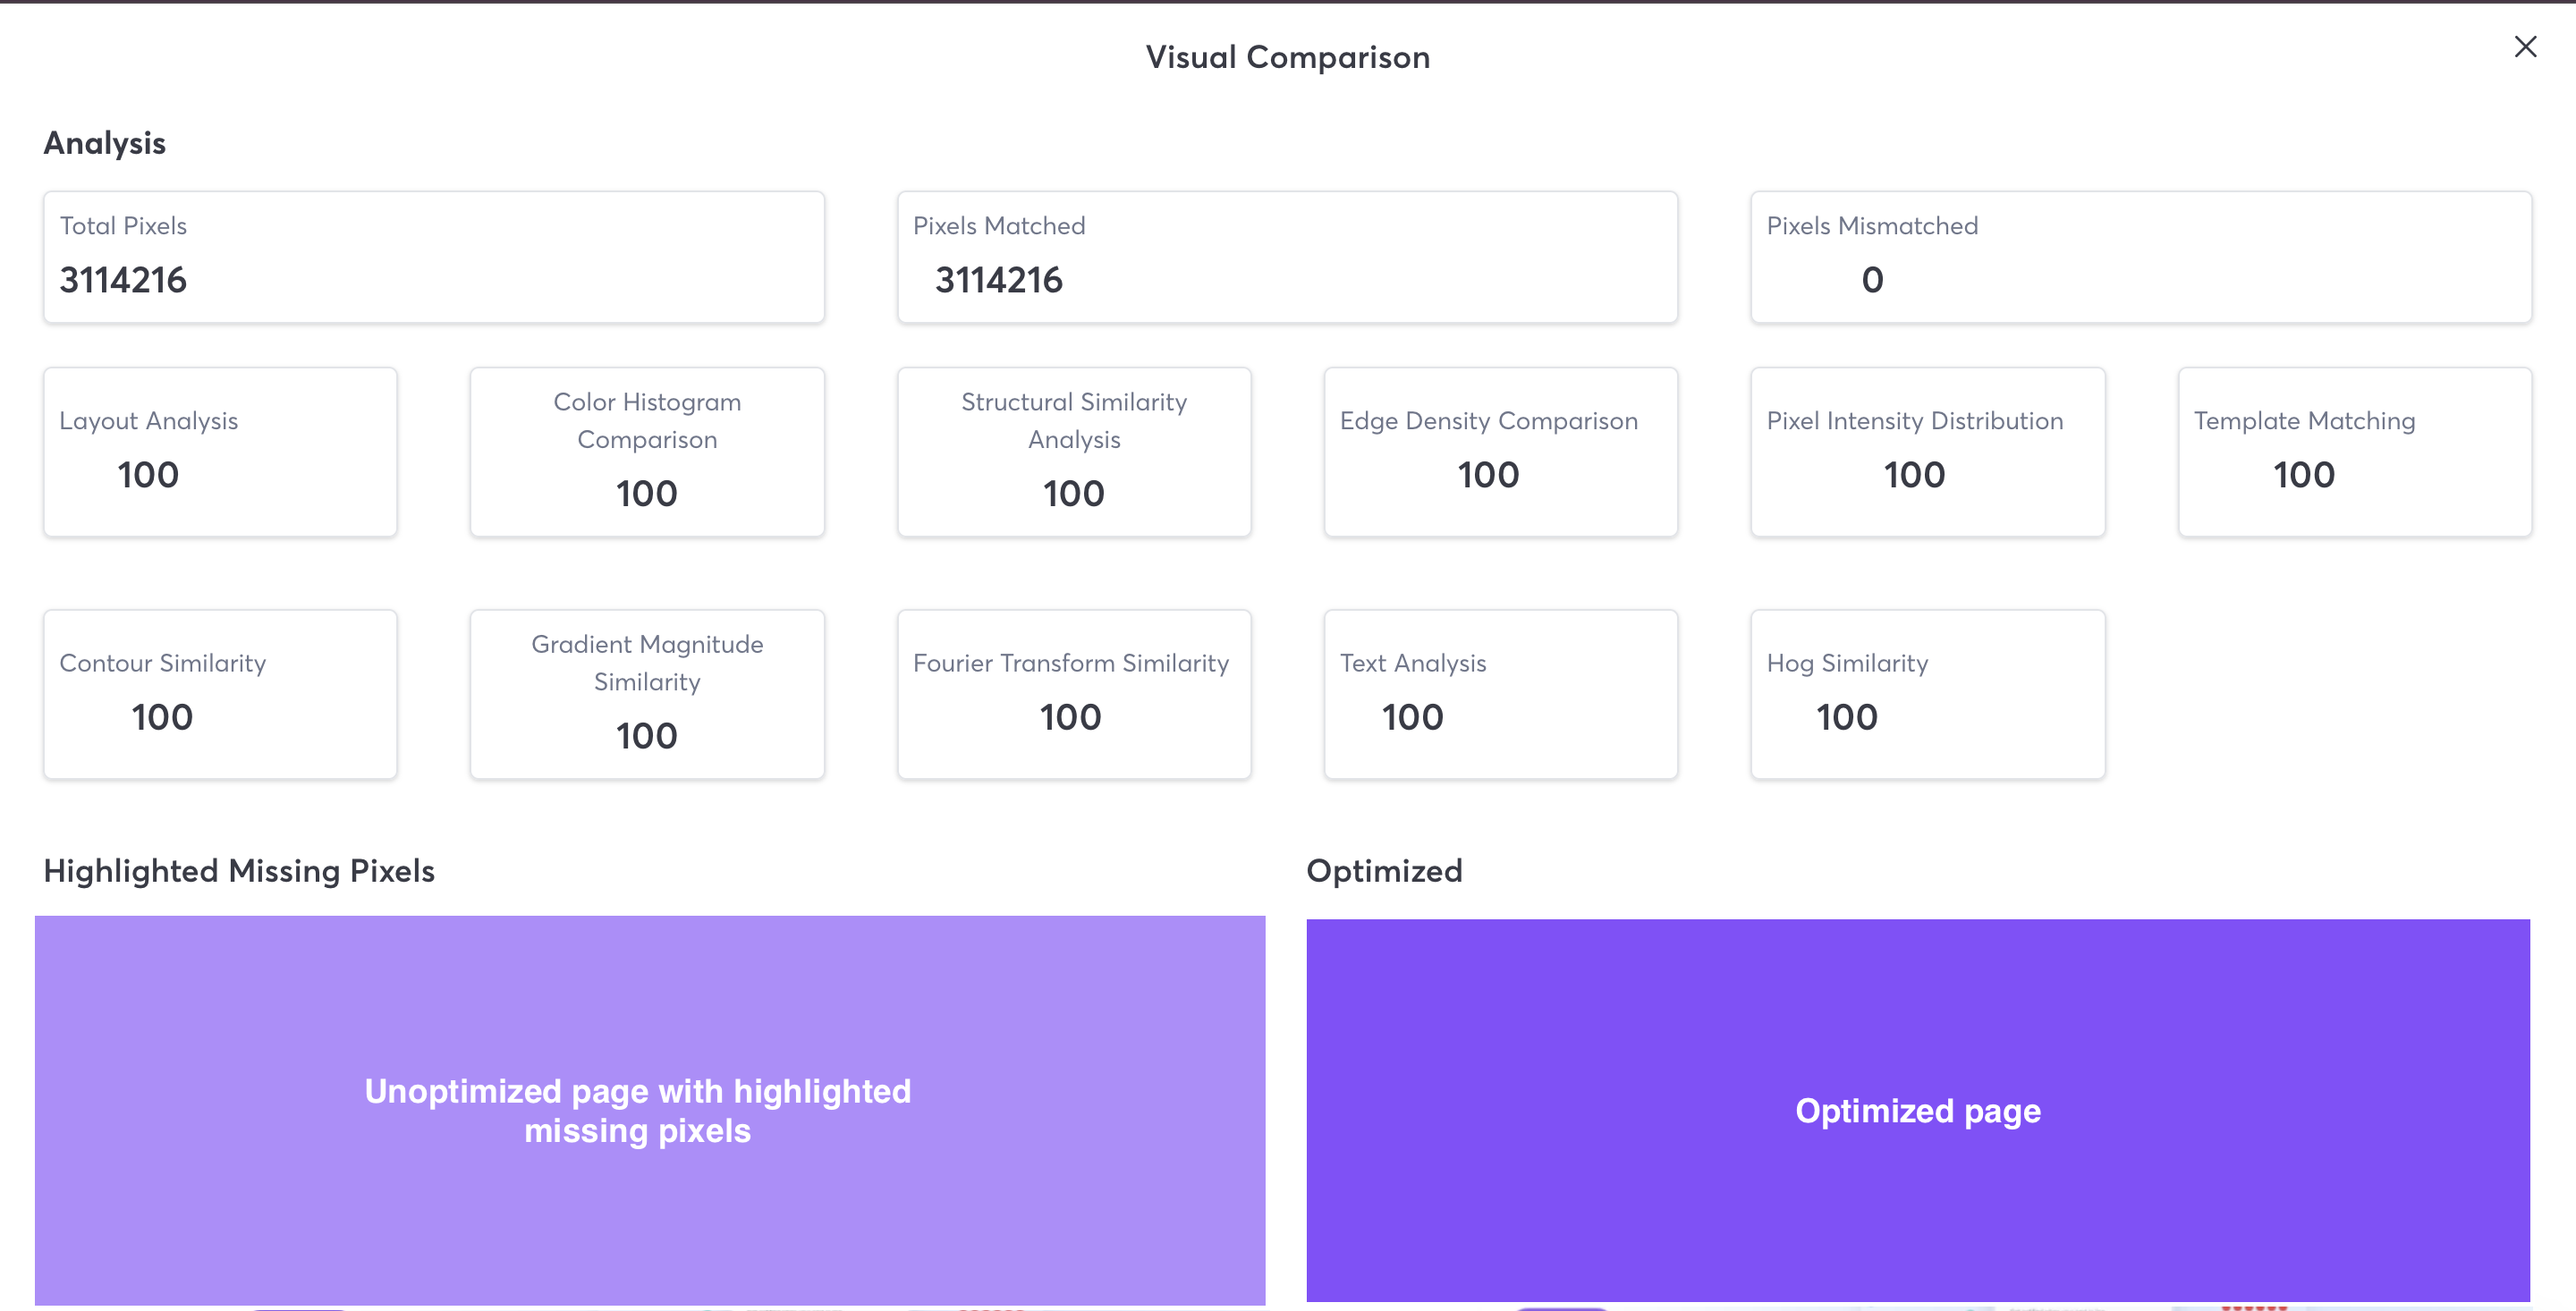Select the Layout Analysis score card
This screenshot has height=1311, width=2576.
(220, 452)
